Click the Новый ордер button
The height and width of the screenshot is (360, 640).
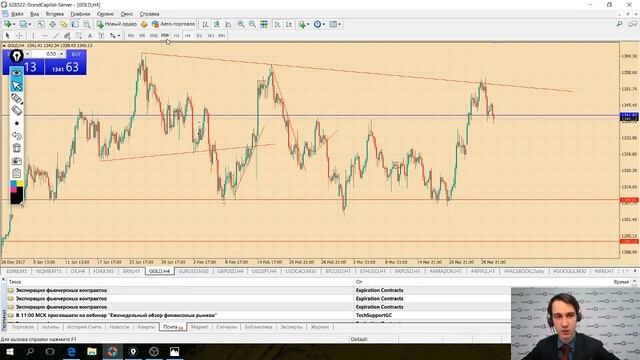117,24
